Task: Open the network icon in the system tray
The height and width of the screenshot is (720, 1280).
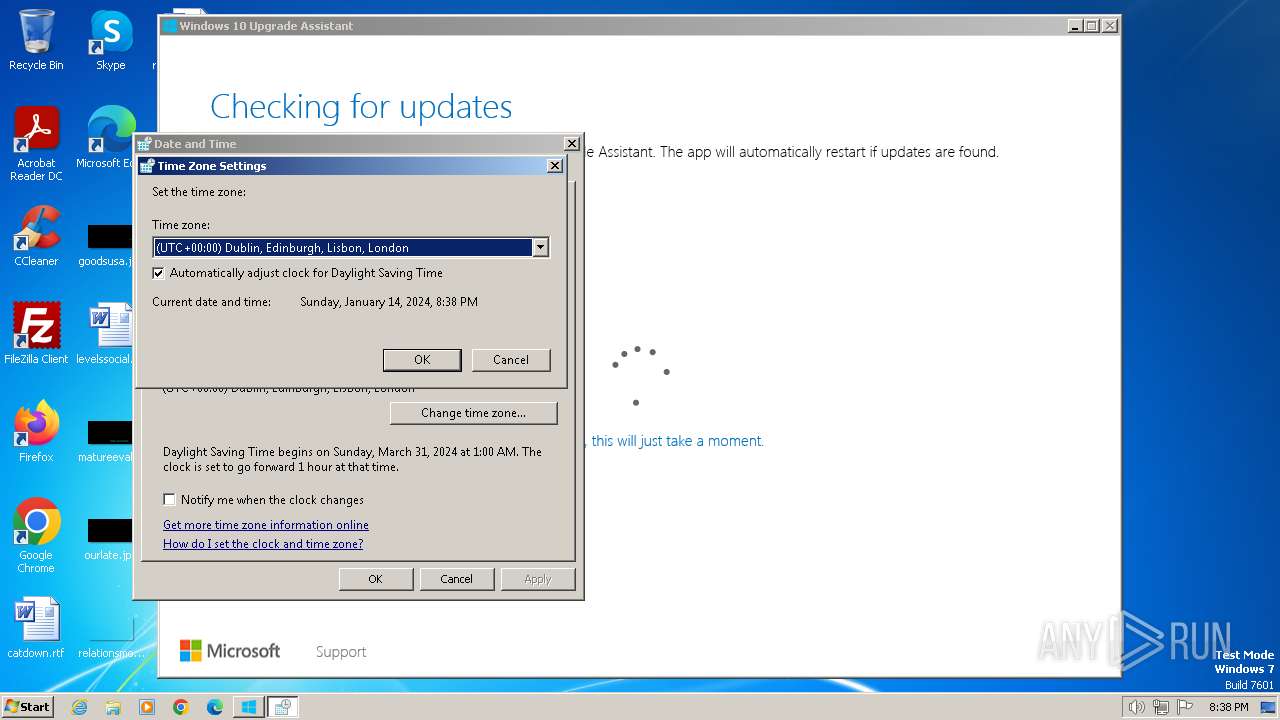Action: [1161, 707]
